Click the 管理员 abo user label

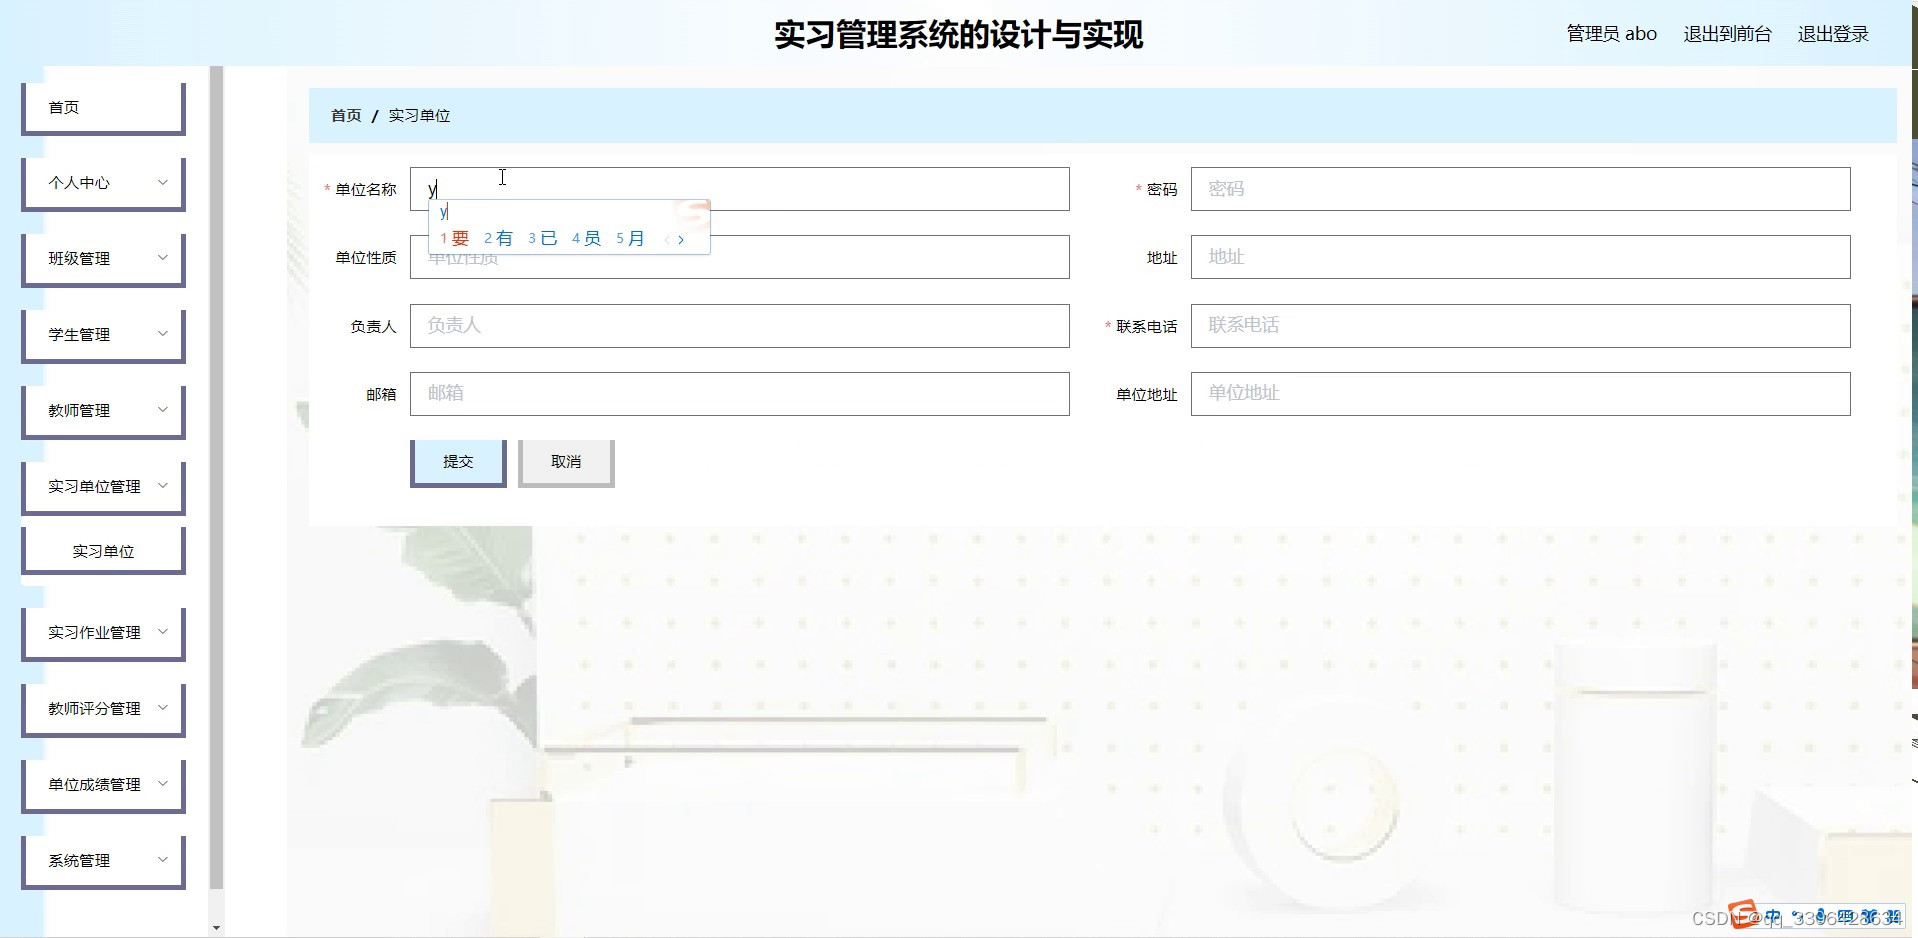point(1611,34)
